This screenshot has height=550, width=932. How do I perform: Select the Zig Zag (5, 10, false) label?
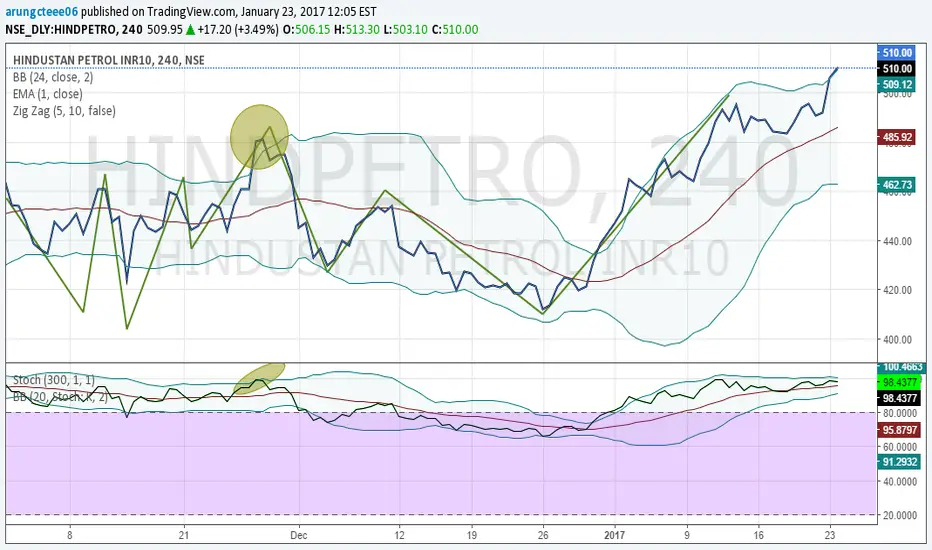(64, 111)
